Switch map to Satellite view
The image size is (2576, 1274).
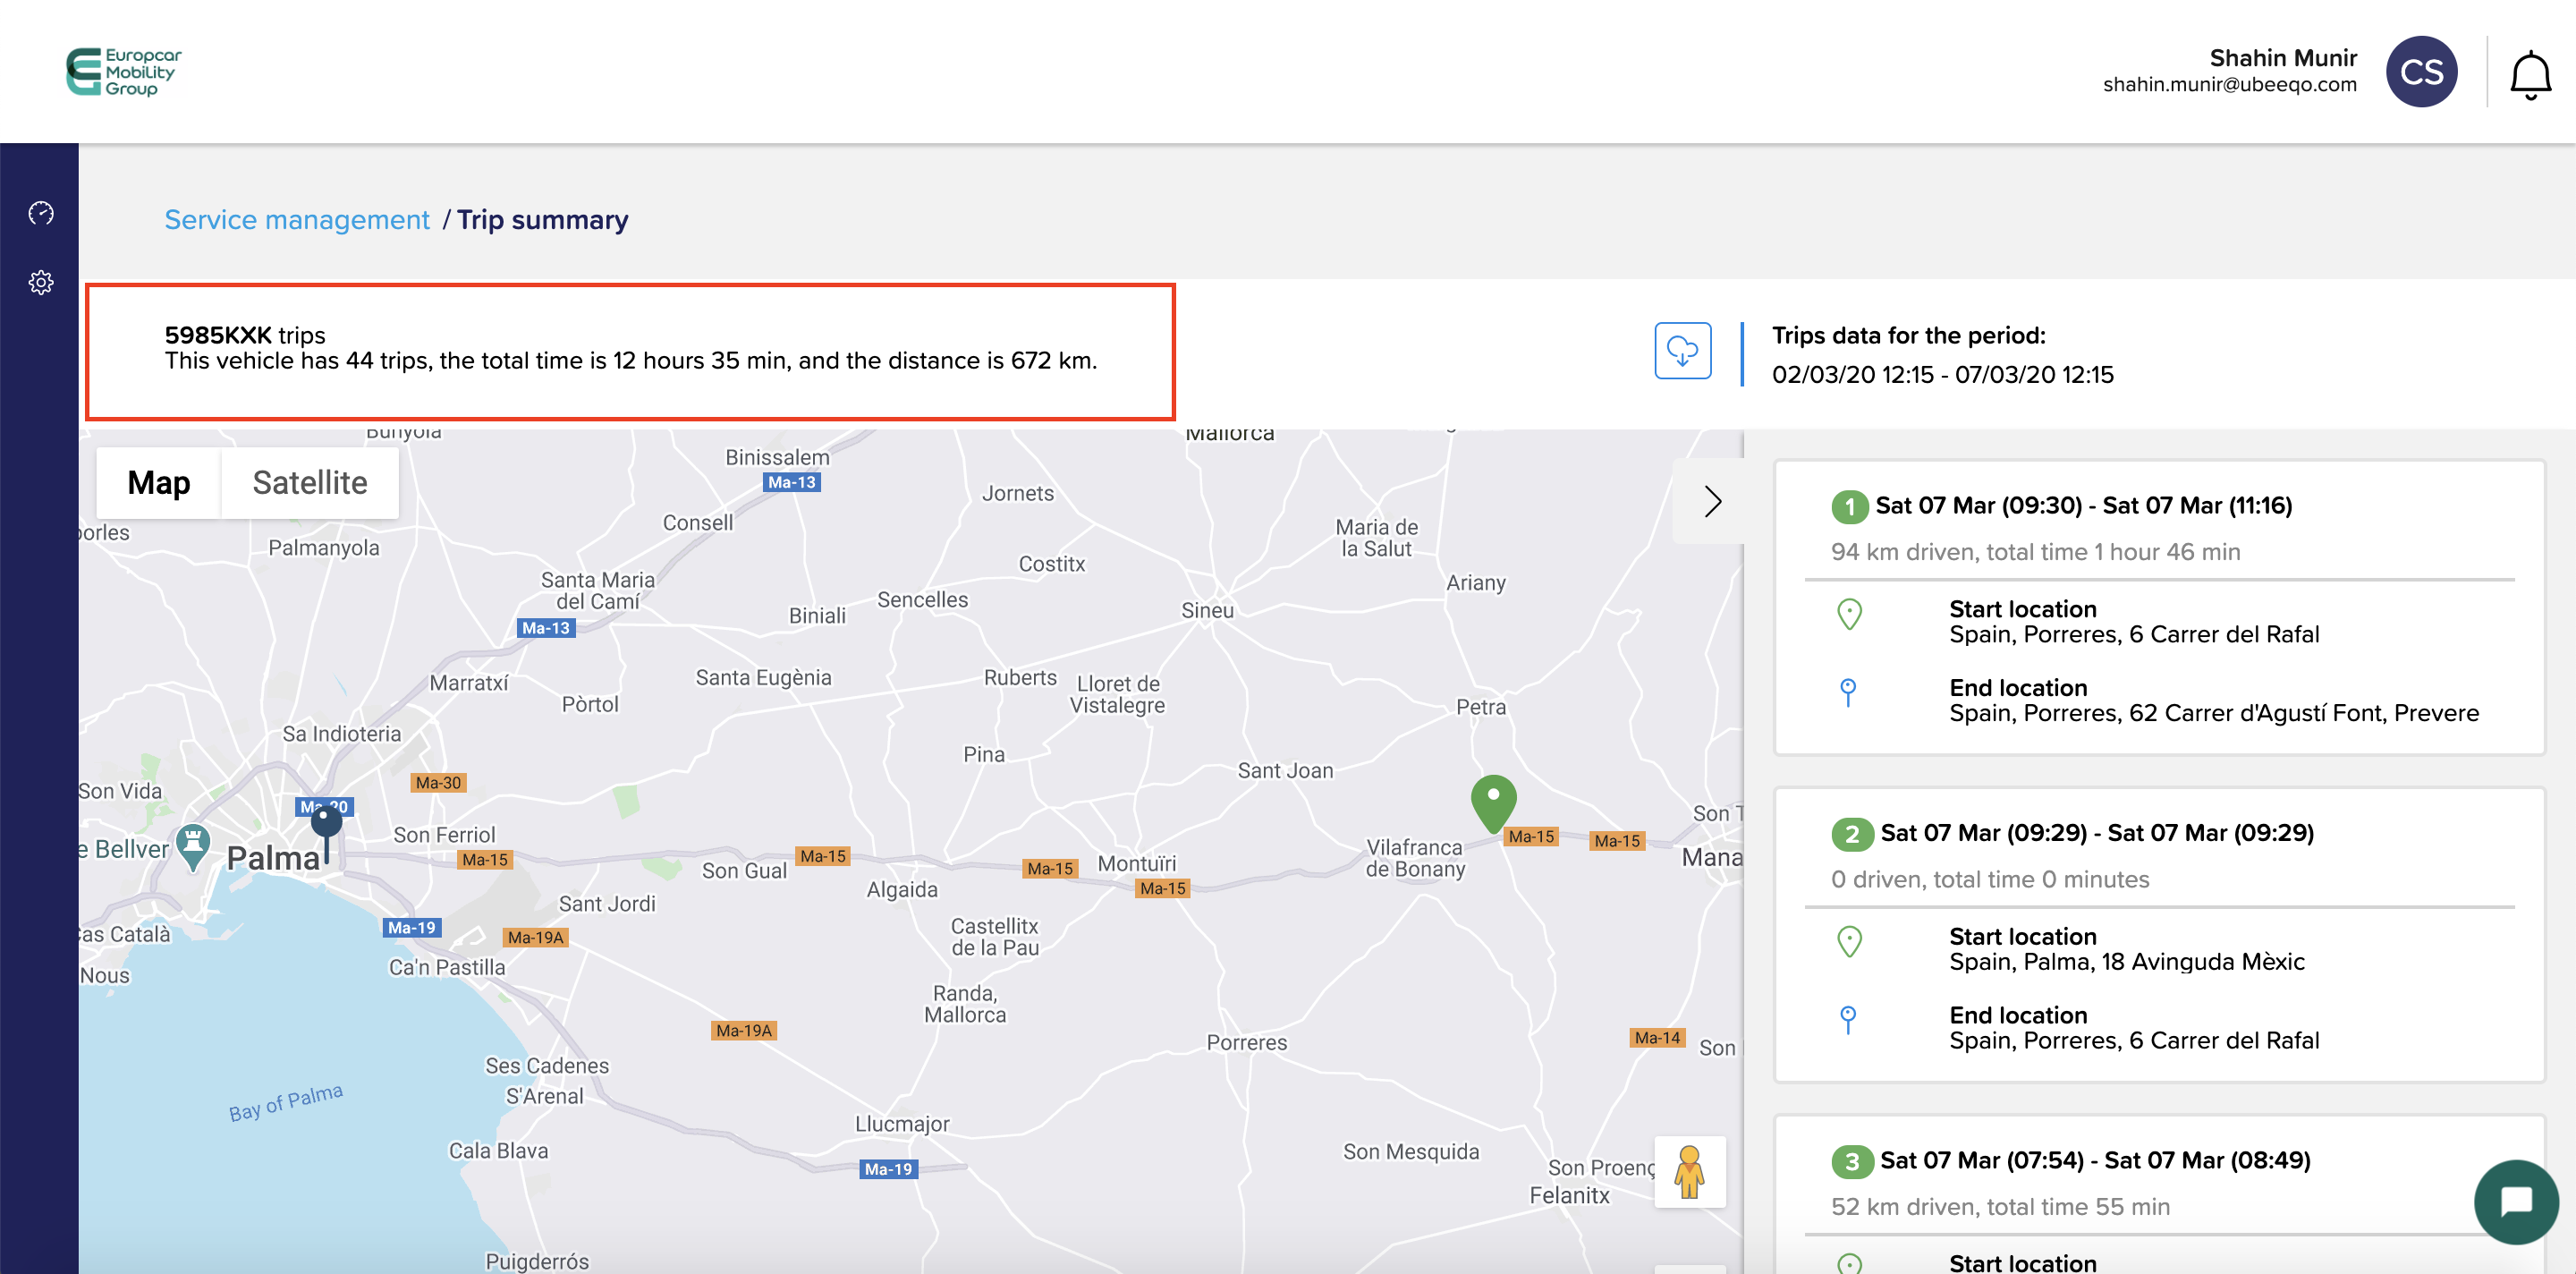(310, 483)
